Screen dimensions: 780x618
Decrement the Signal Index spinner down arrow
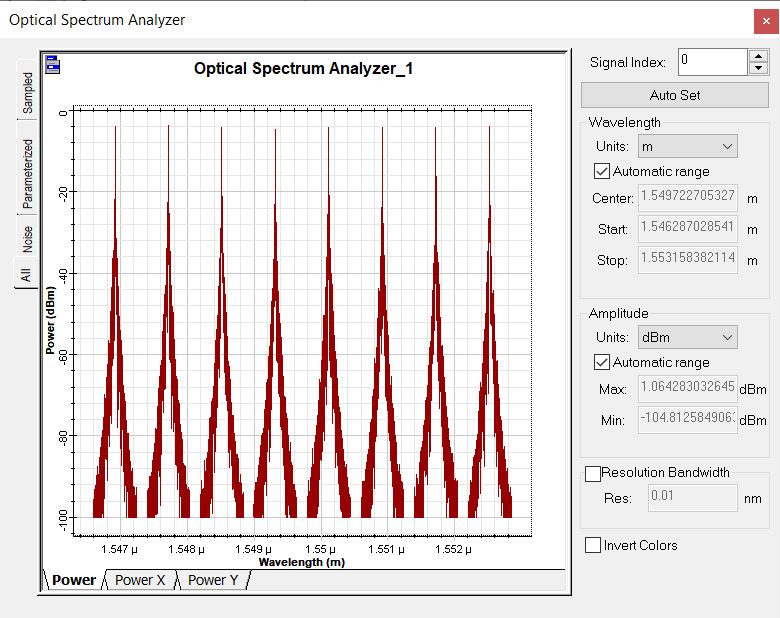758,68
